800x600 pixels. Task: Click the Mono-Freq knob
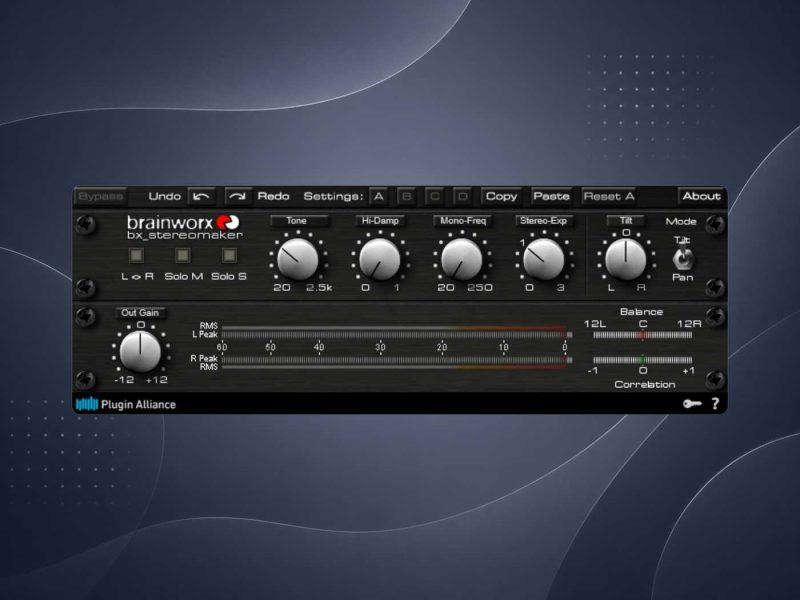tap(462, 259)
